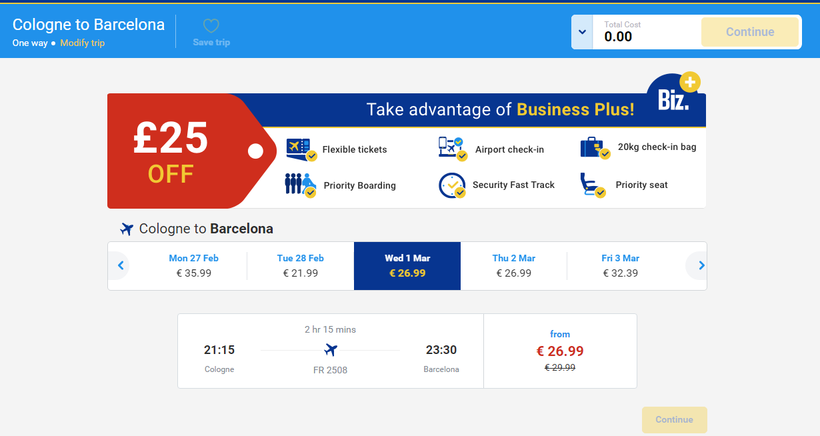
Task: Show earlier dates with left chevron
Action: (x=121, y=266)
